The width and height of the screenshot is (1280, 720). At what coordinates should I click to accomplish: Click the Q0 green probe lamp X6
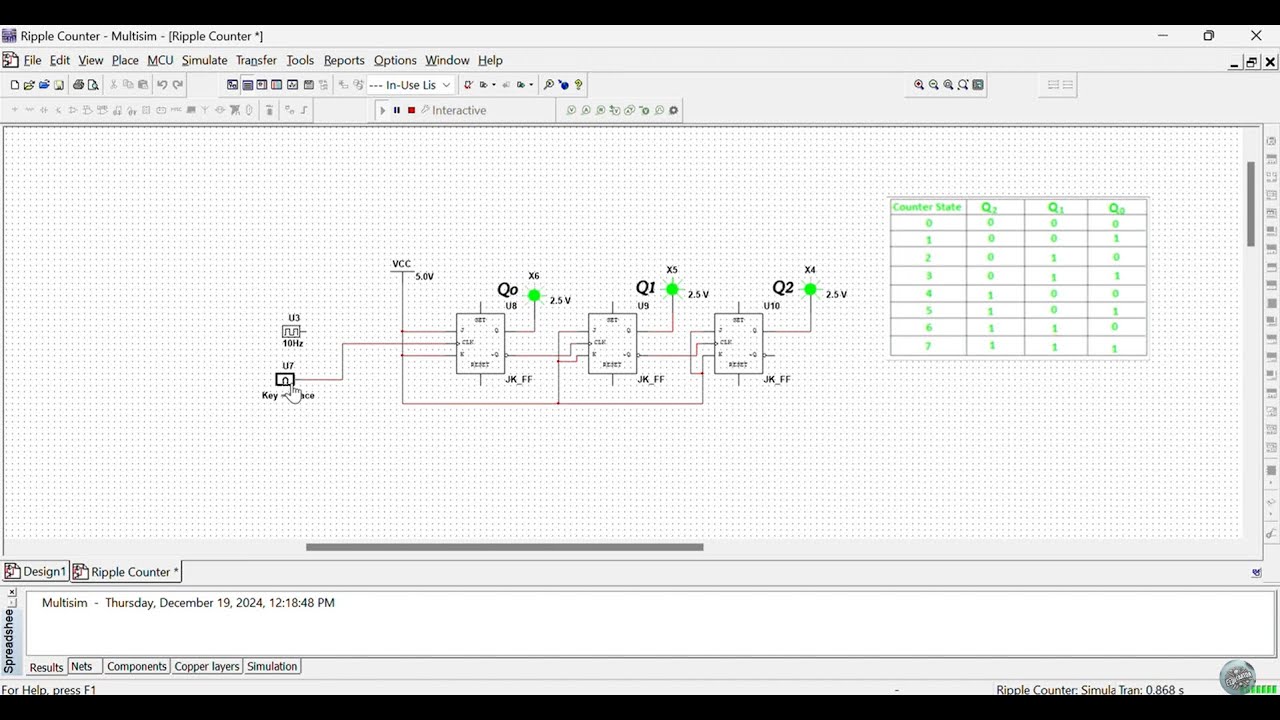534,295
